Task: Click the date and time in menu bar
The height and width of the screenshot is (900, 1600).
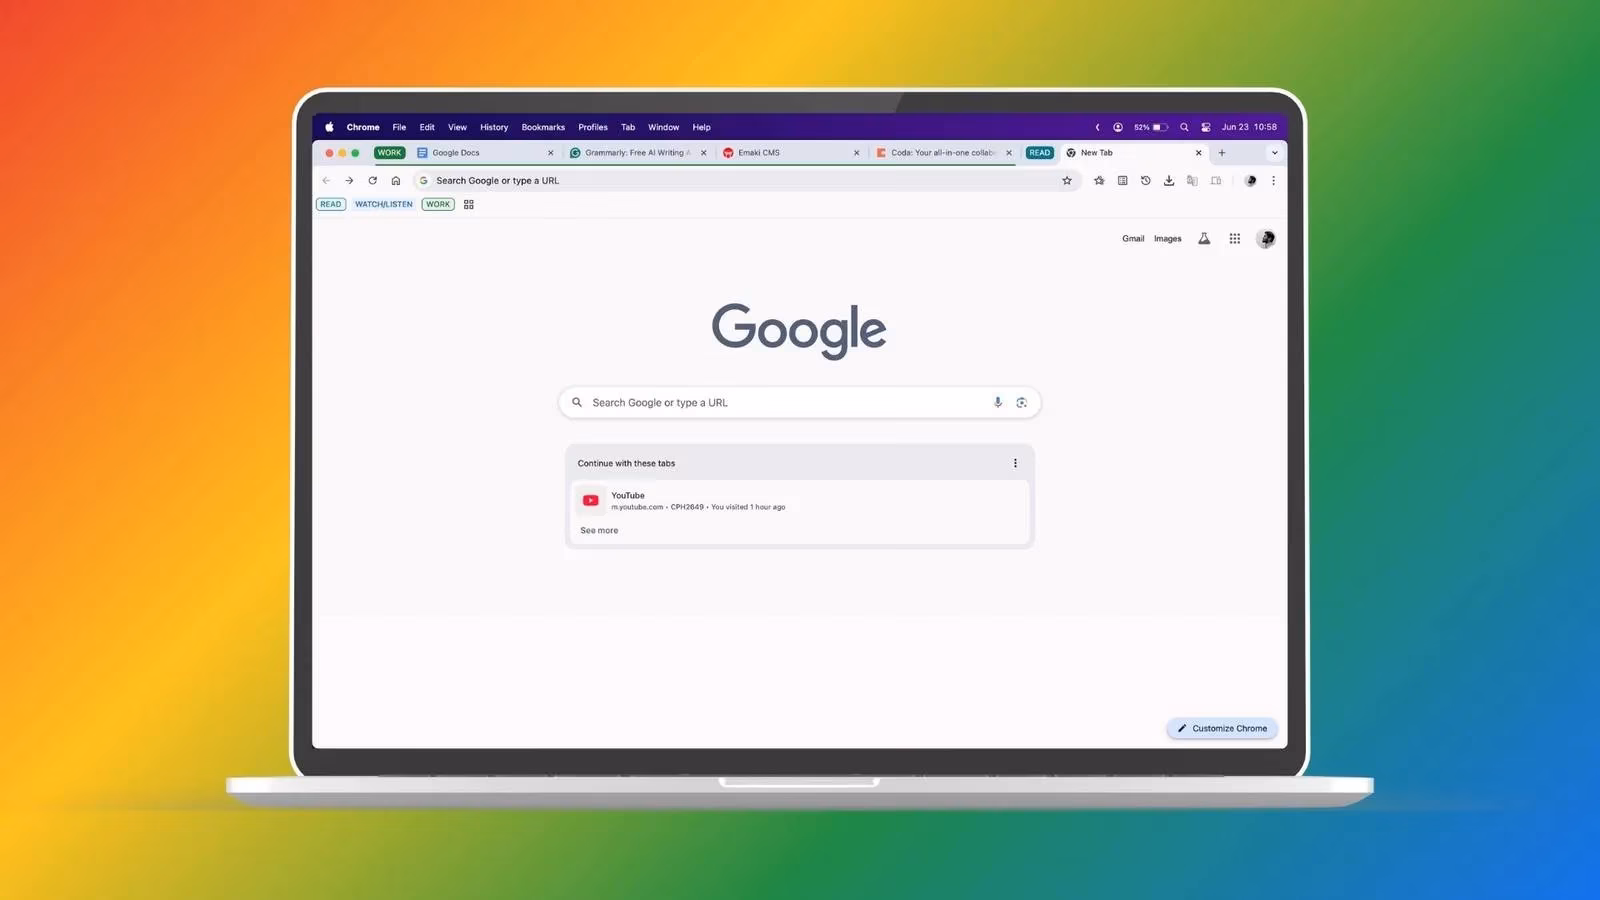Action: 1249,127
